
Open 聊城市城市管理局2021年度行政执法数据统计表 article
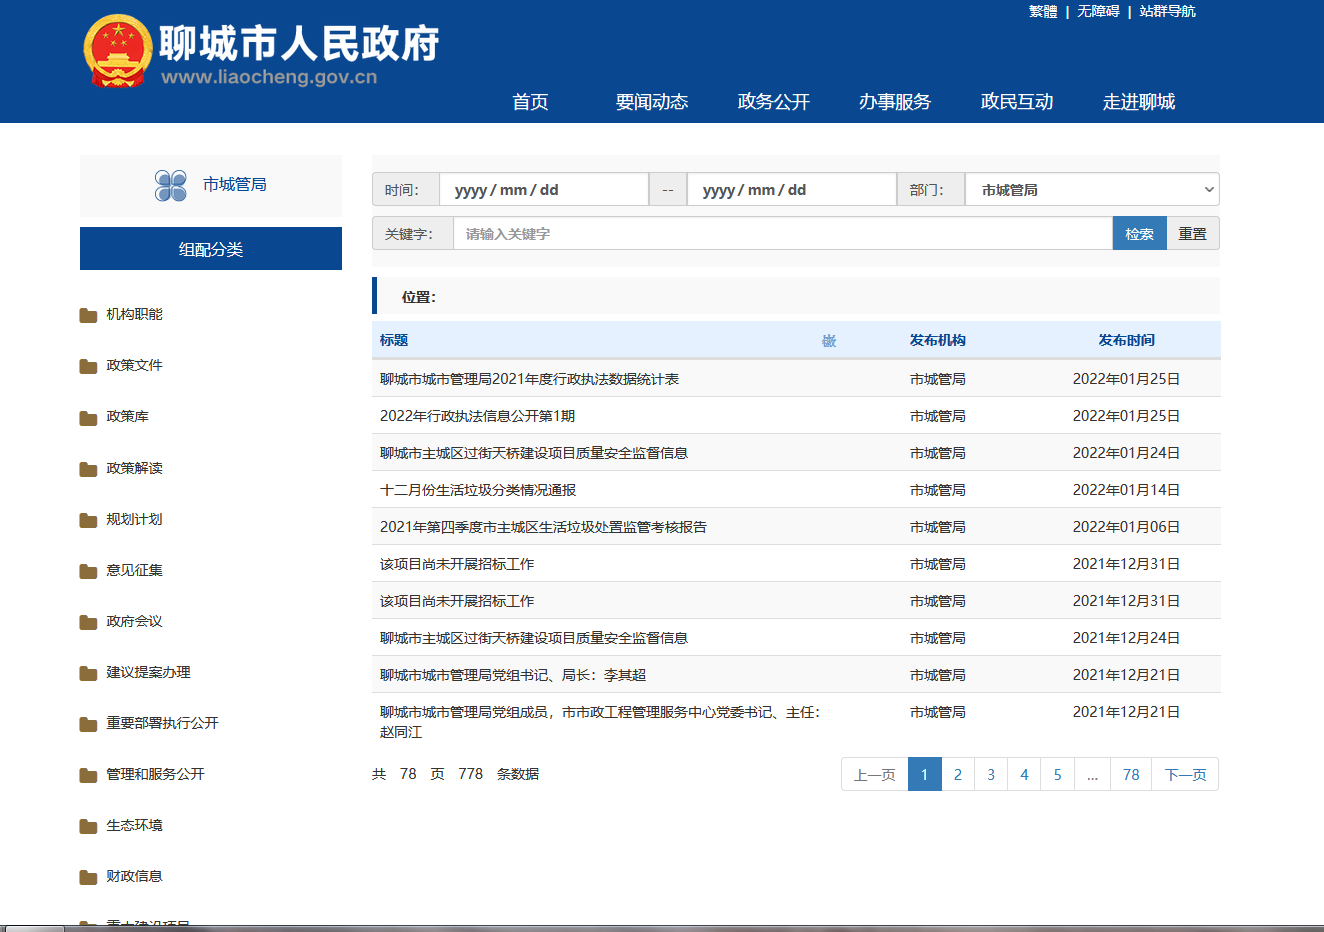point(529,379)
